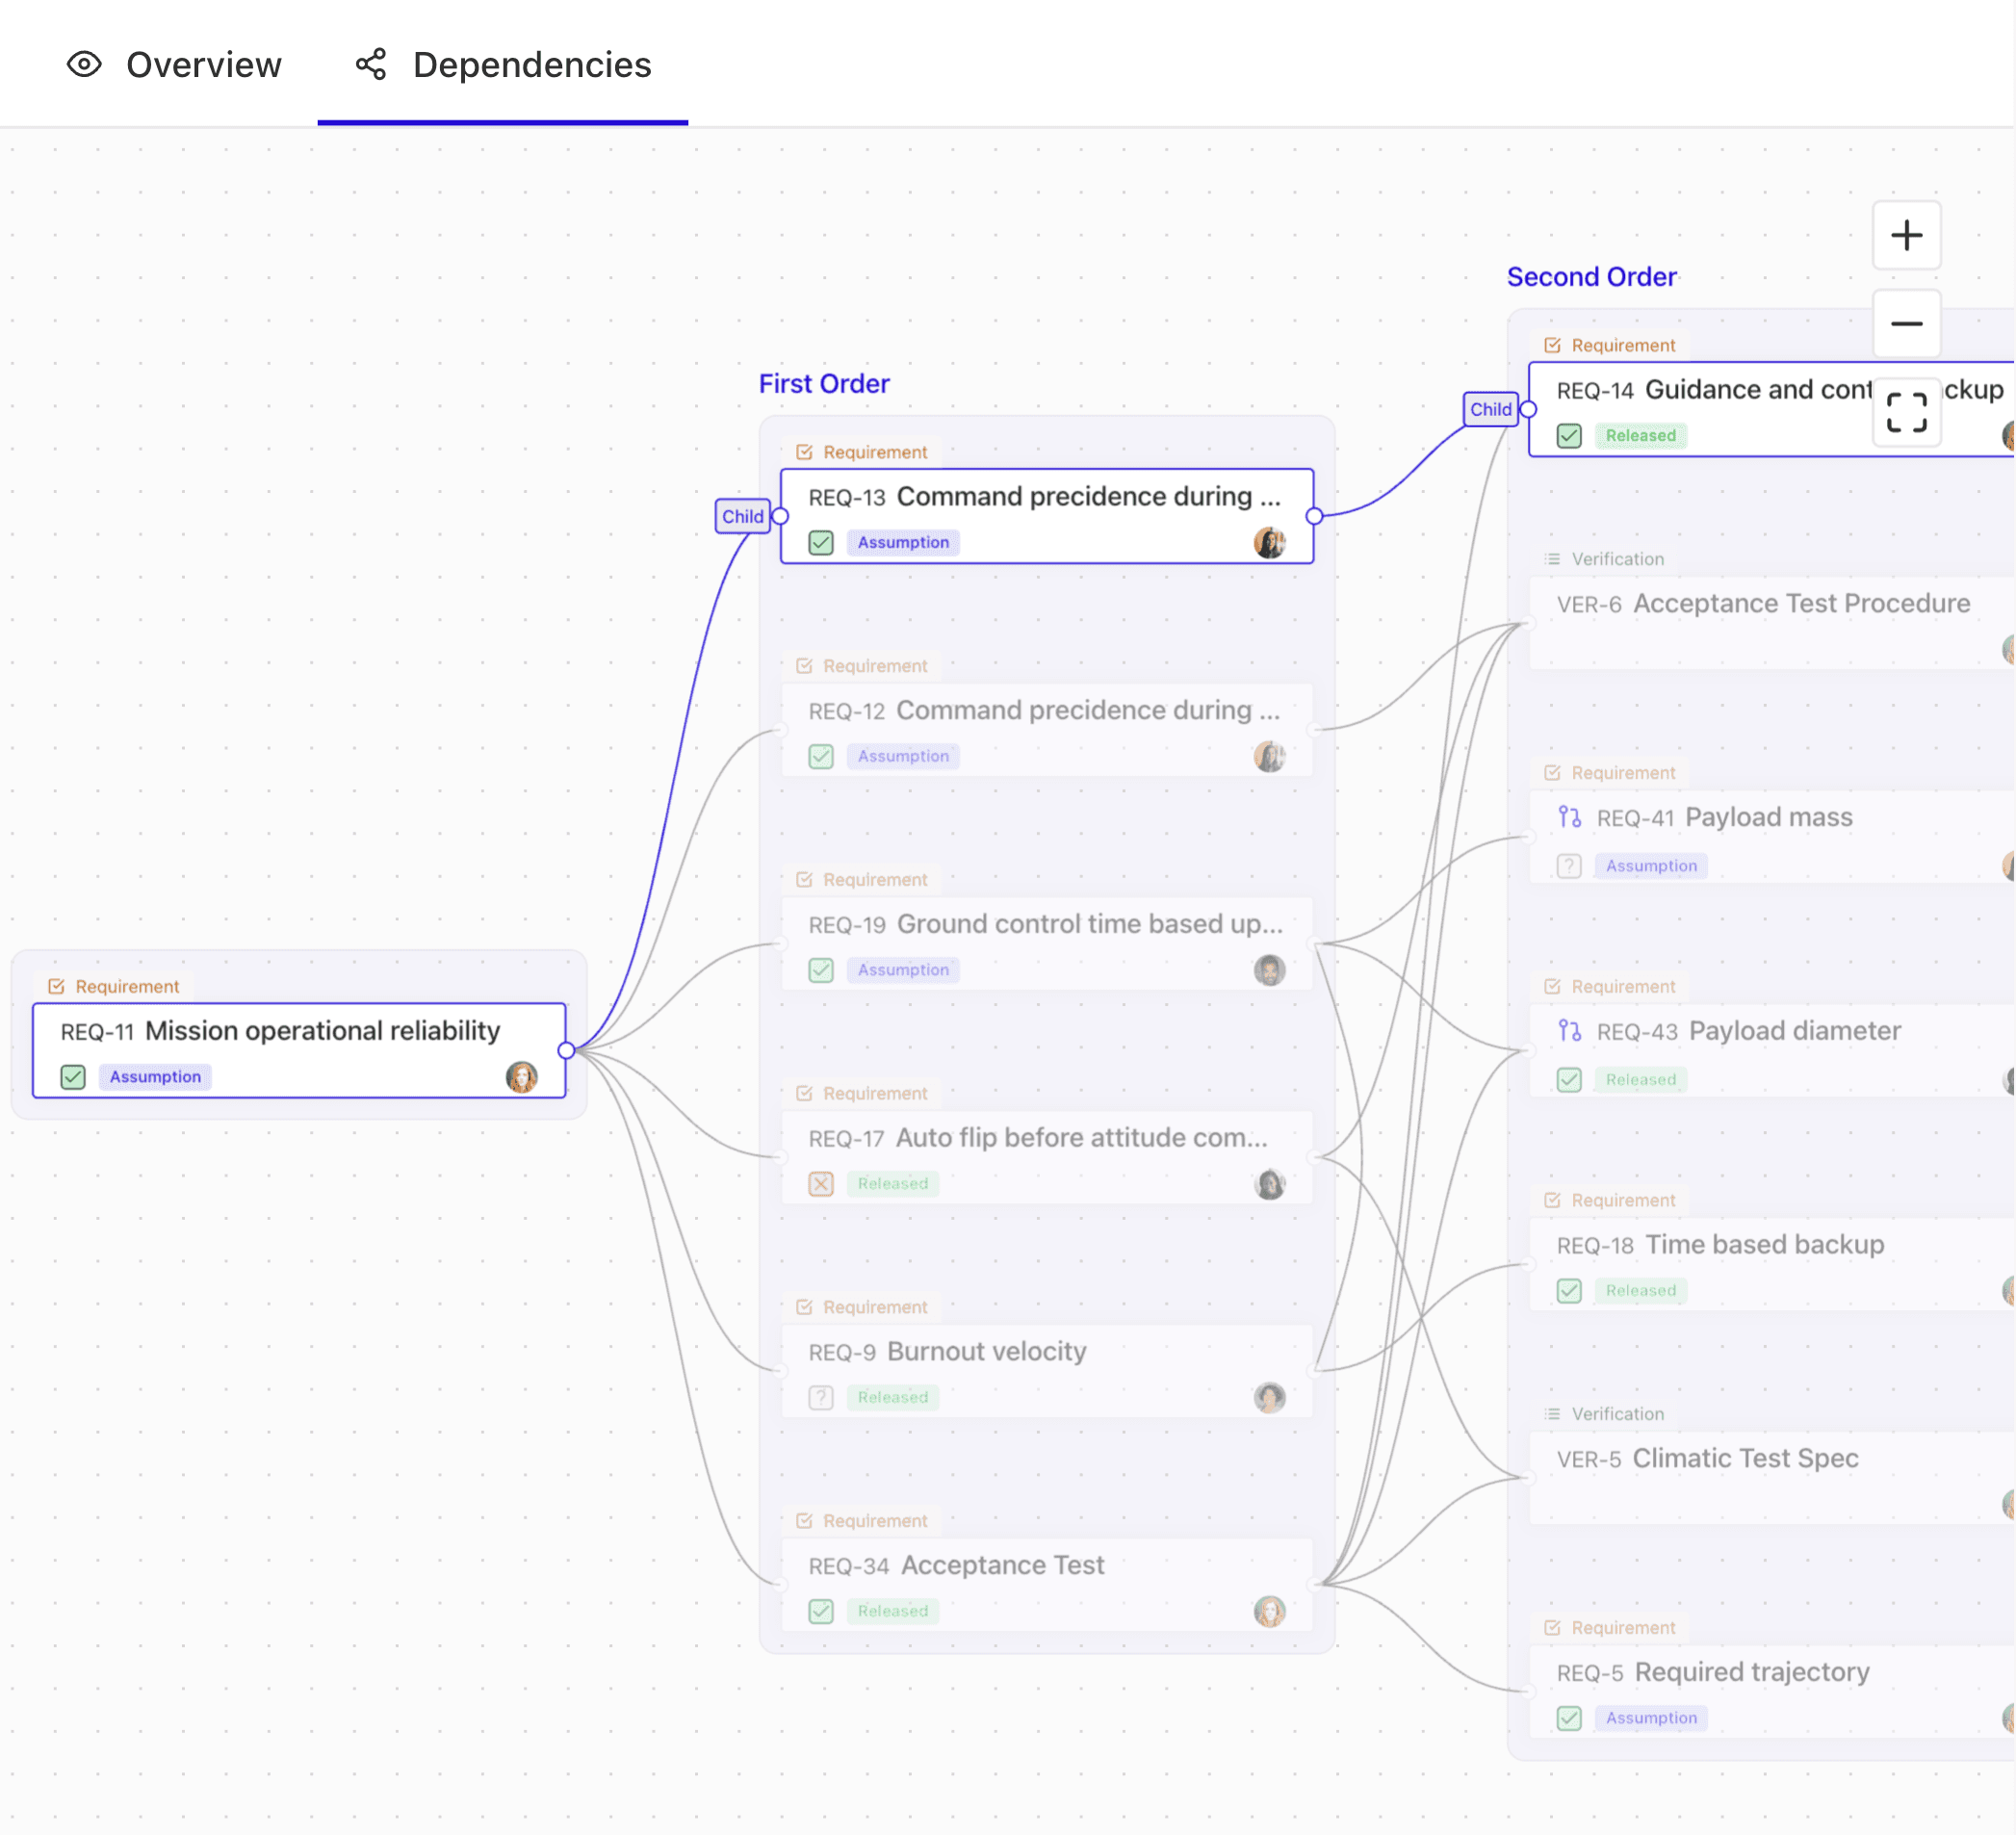The image size is (2016, 1835).
Task: Click the Child connector badge on REQ-13
Action: pyautogui.click(x=743, y=516)
